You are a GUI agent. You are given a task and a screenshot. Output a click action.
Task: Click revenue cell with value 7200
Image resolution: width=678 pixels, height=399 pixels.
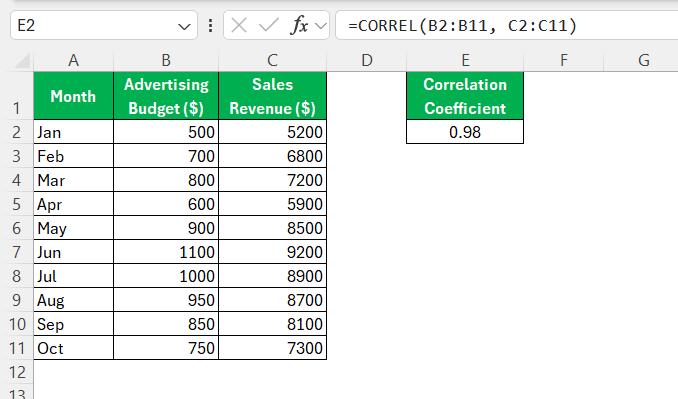point(272,180)
